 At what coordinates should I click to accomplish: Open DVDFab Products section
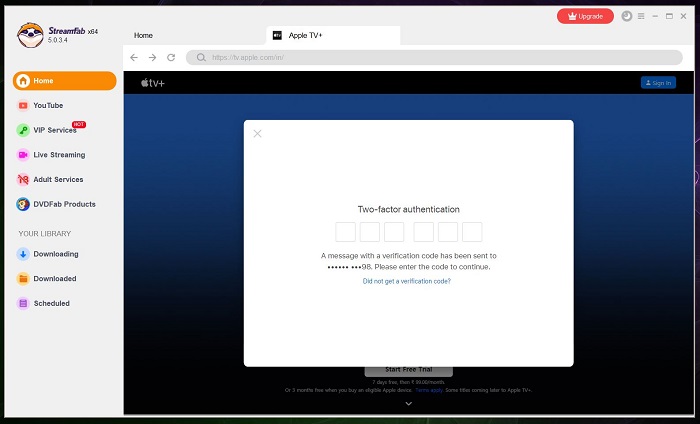pos(64,204)
